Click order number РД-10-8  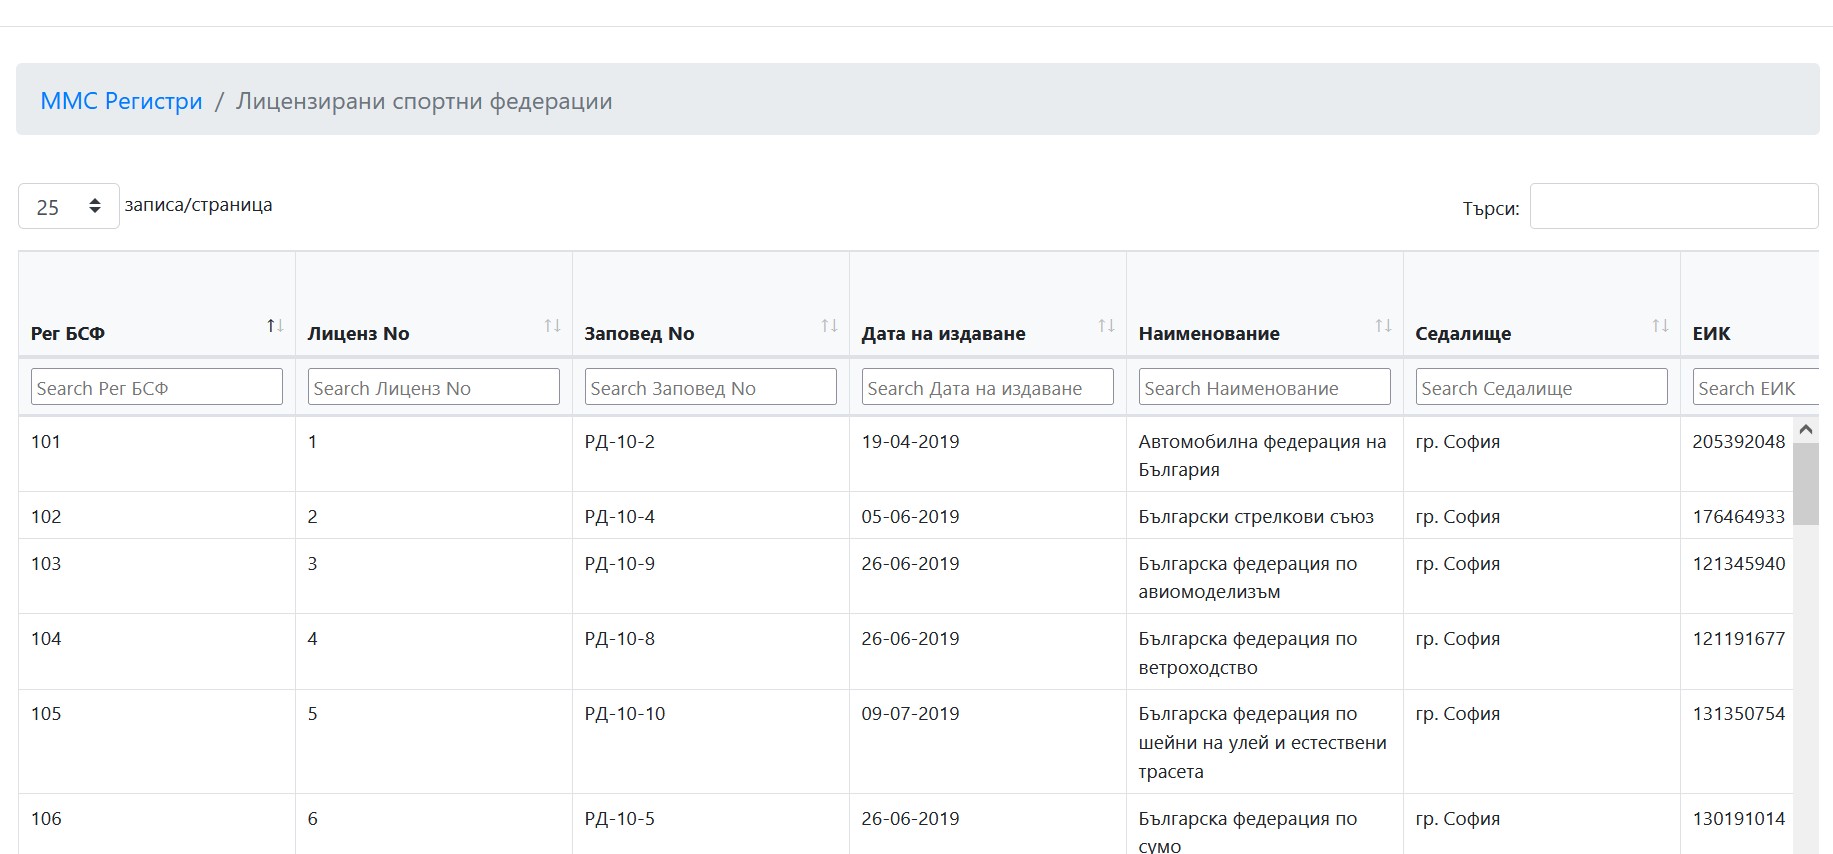[x=620, y=638]
